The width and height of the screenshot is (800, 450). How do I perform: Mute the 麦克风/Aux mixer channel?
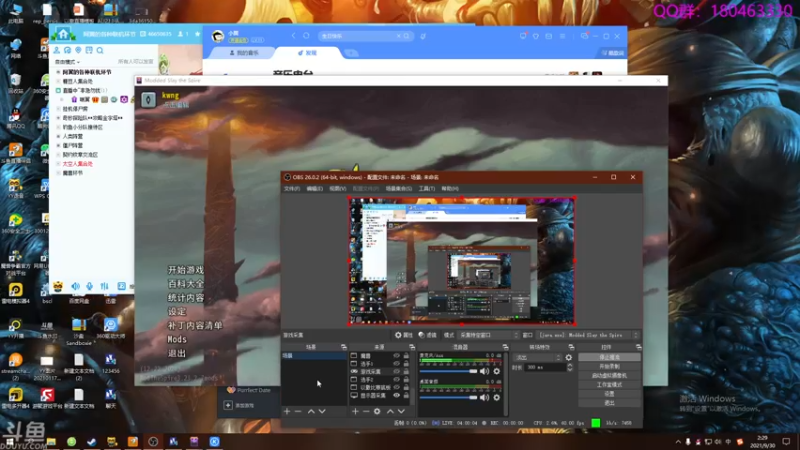(x=484, y=371)
